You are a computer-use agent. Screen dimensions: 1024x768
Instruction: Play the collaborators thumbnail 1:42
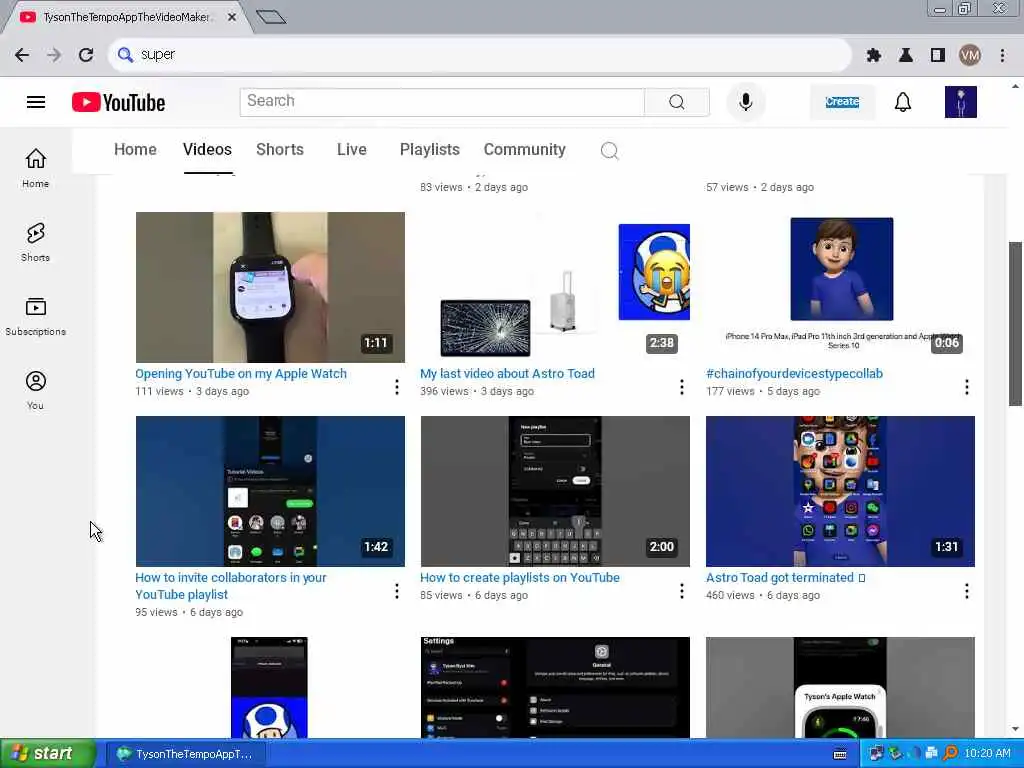pyautogui.click(x=270, y=491)
